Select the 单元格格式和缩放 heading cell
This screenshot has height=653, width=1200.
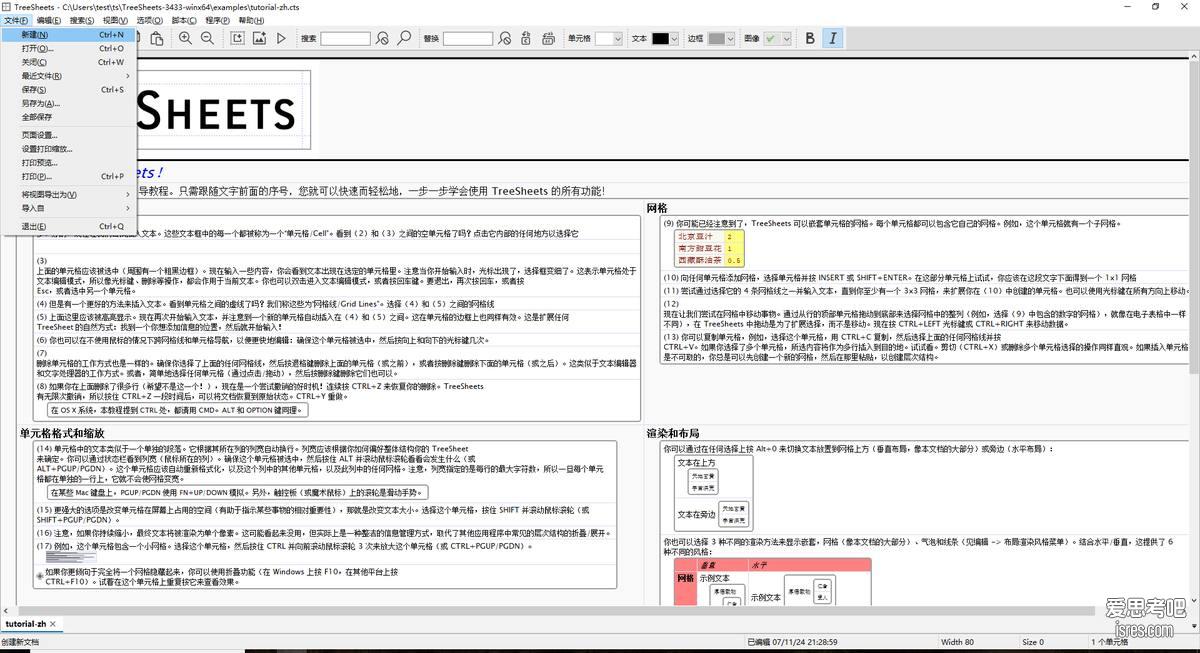(x=62, y=434)
